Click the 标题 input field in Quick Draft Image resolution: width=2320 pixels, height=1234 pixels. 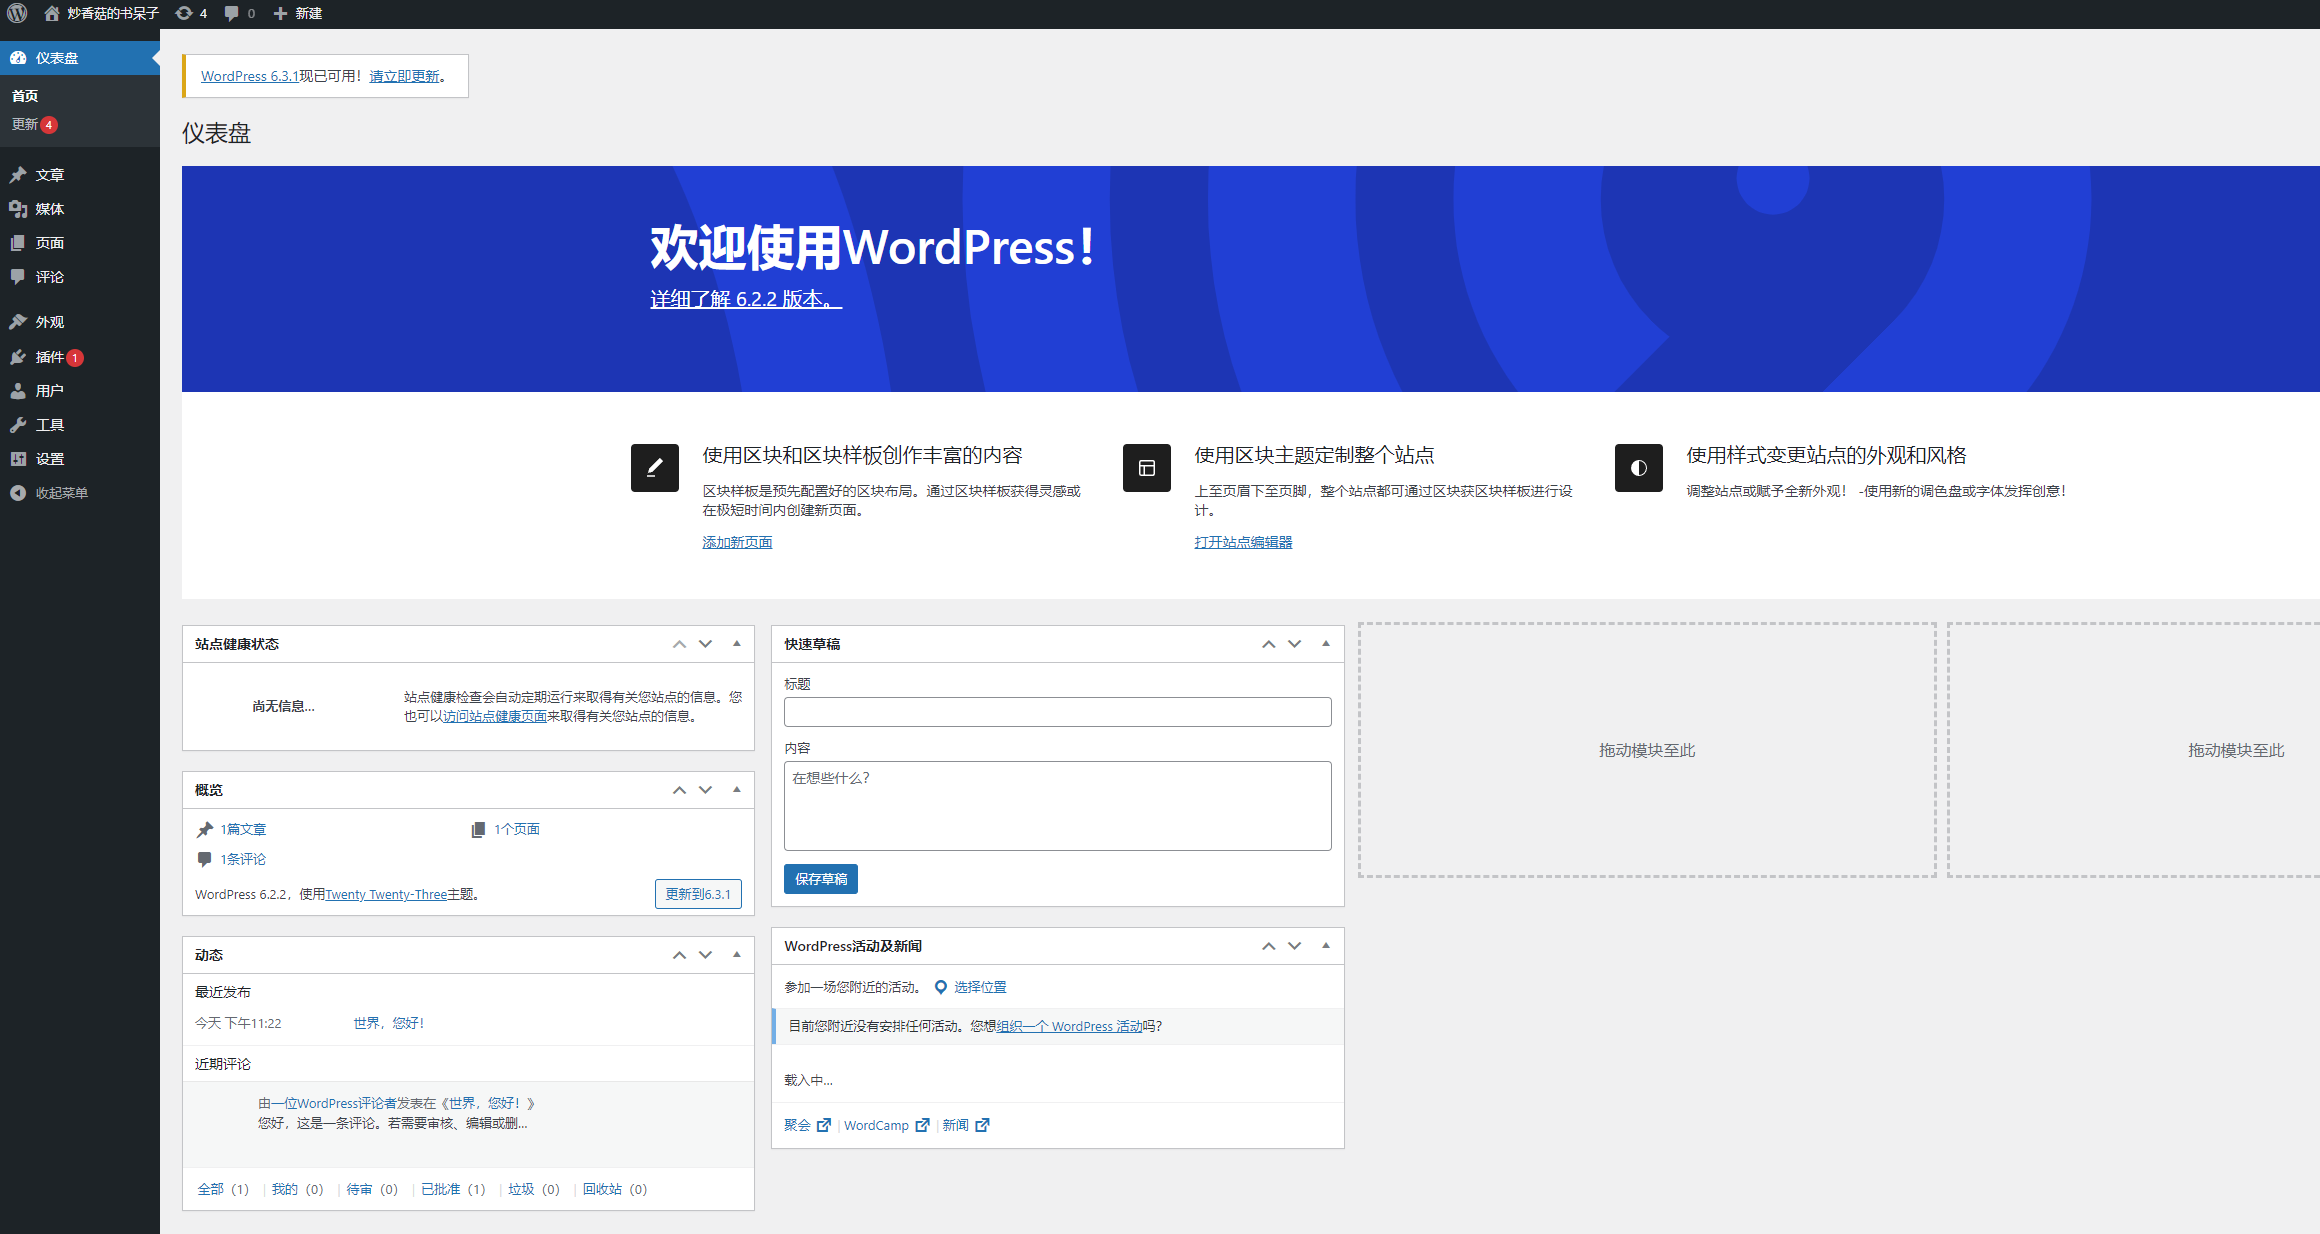click(x=1057, y=711)
